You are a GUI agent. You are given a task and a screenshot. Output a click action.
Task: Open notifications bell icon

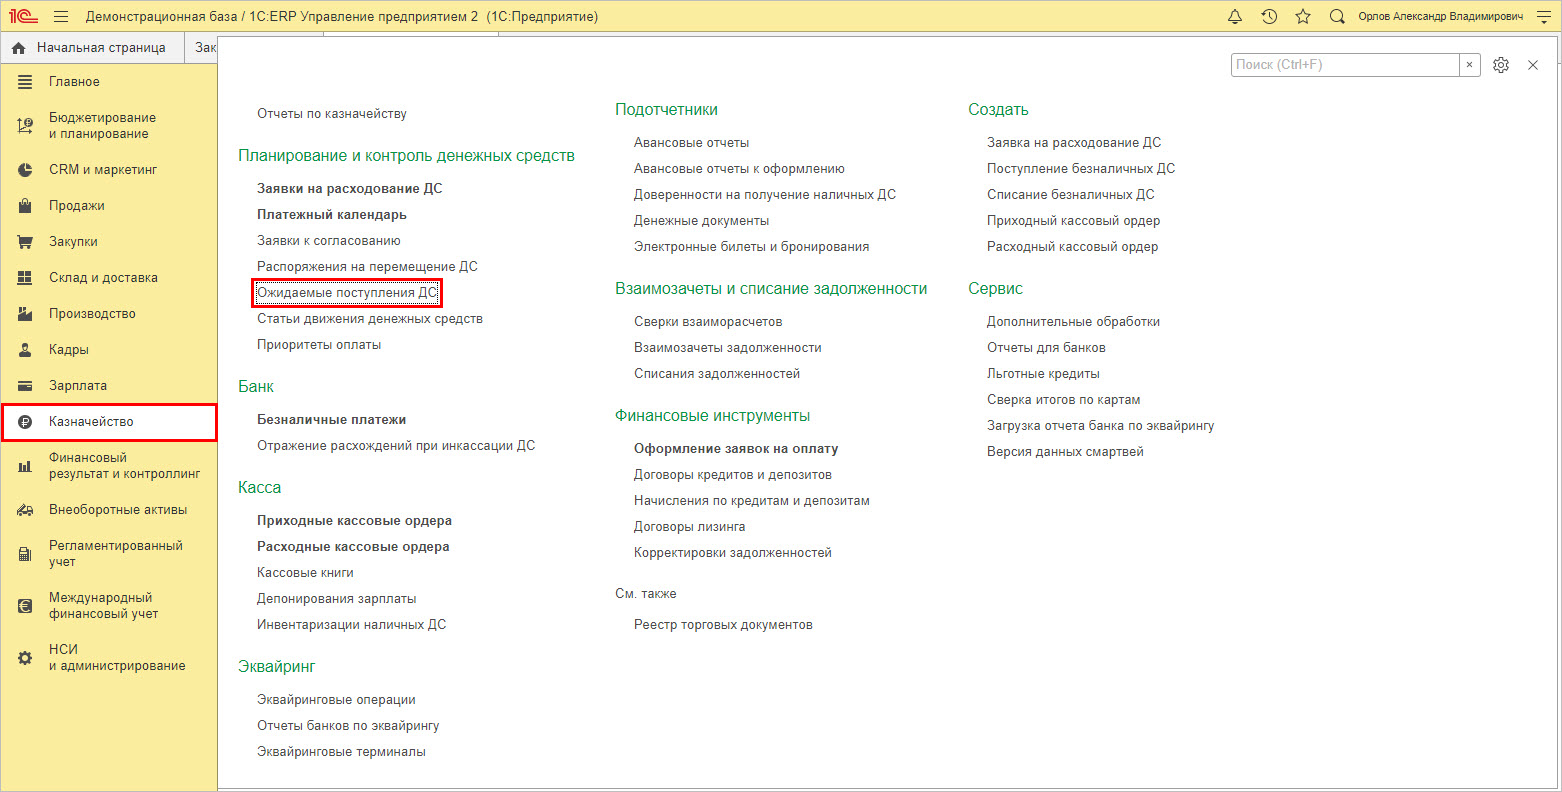pyautogui.click(x=1235, y=16)
